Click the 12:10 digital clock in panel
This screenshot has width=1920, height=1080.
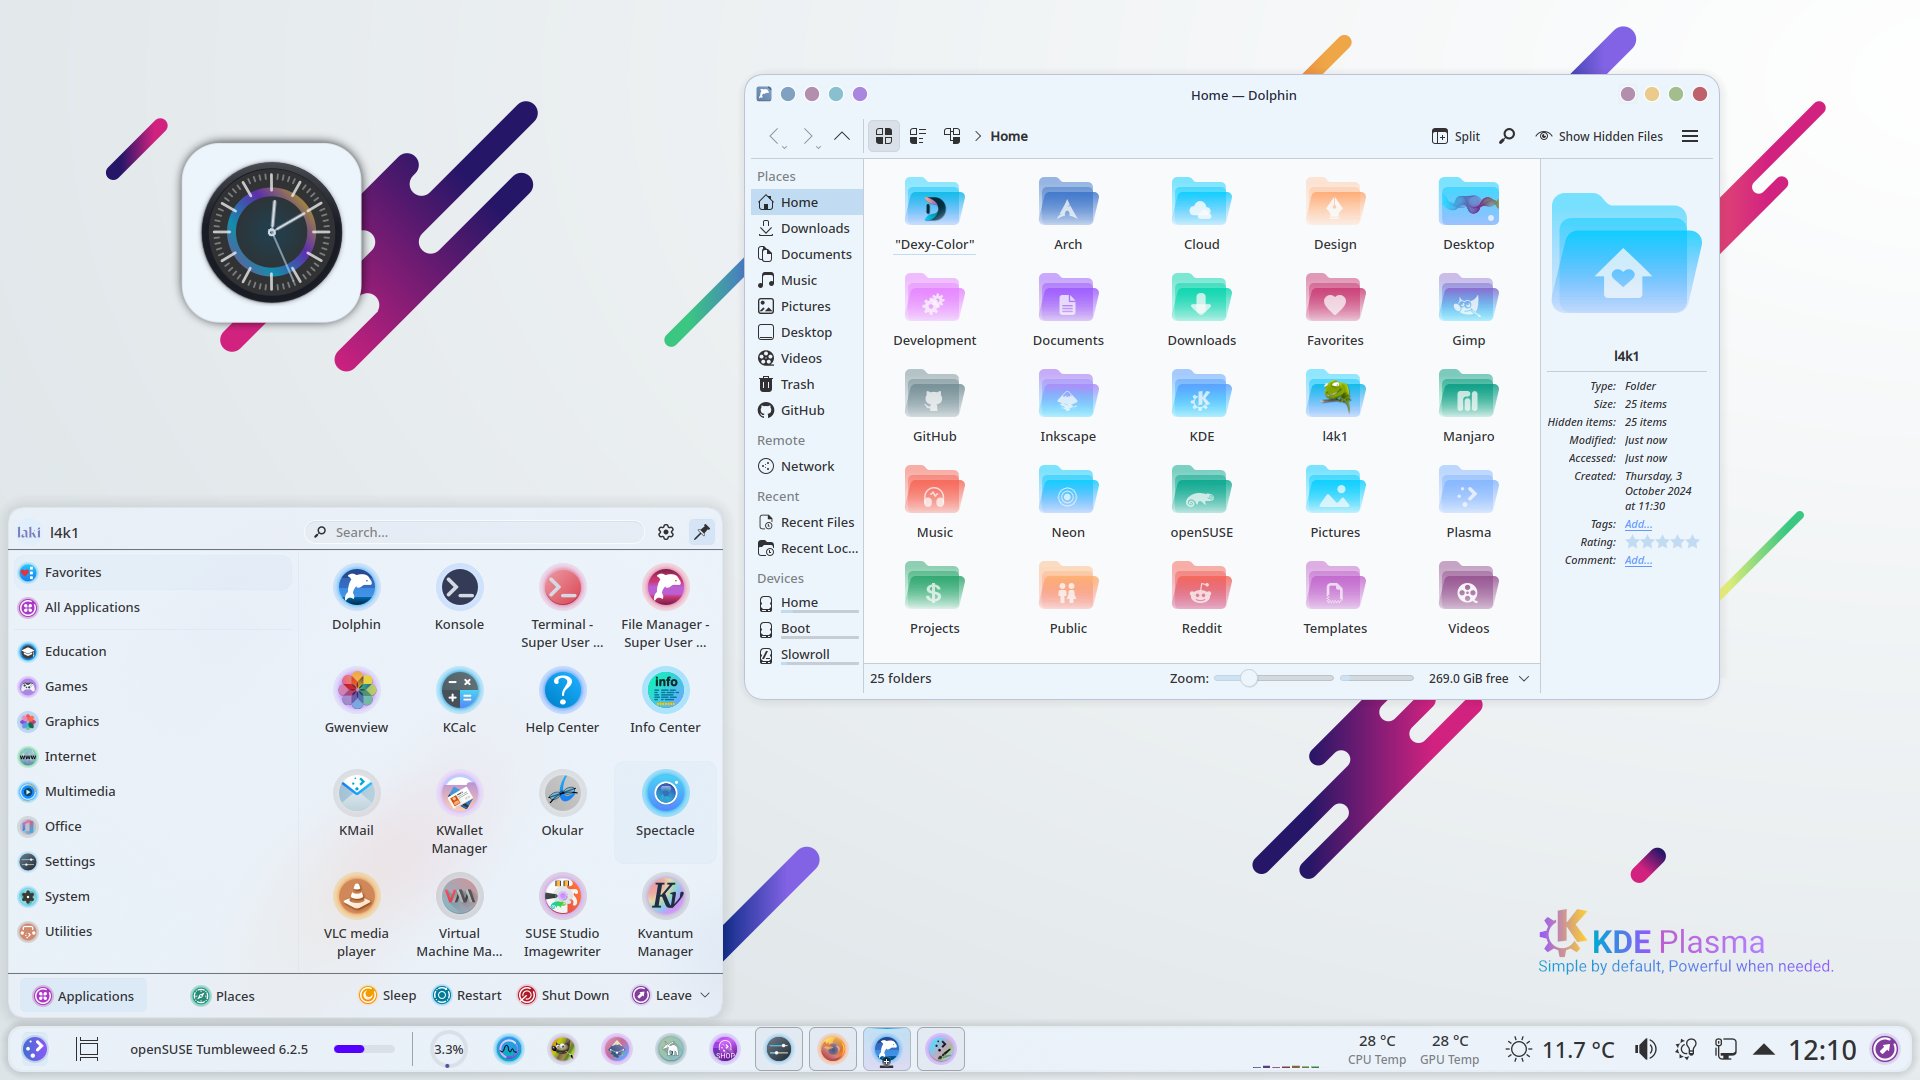point(1822,1049)
